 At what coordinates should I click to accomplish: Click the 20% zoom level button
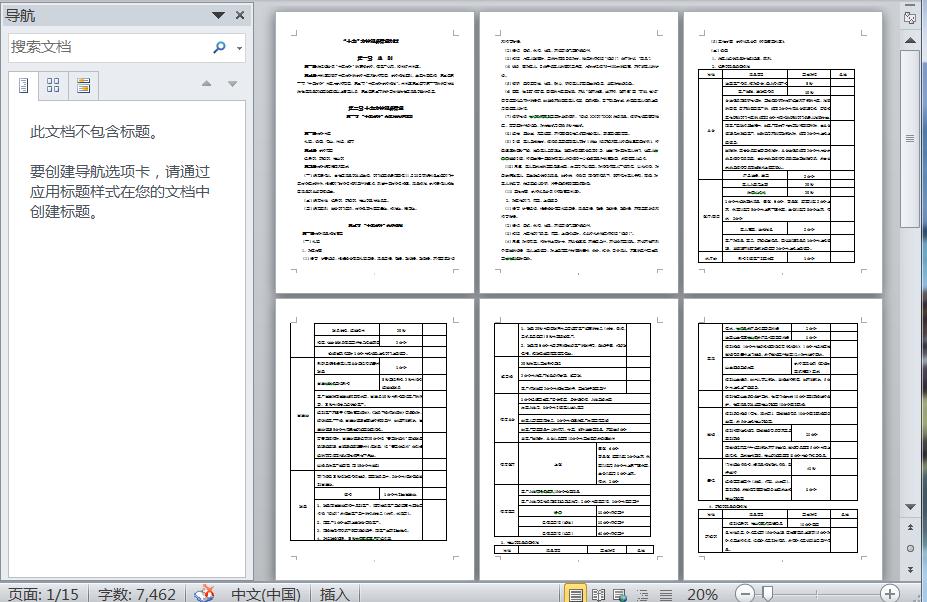(702, 594)
